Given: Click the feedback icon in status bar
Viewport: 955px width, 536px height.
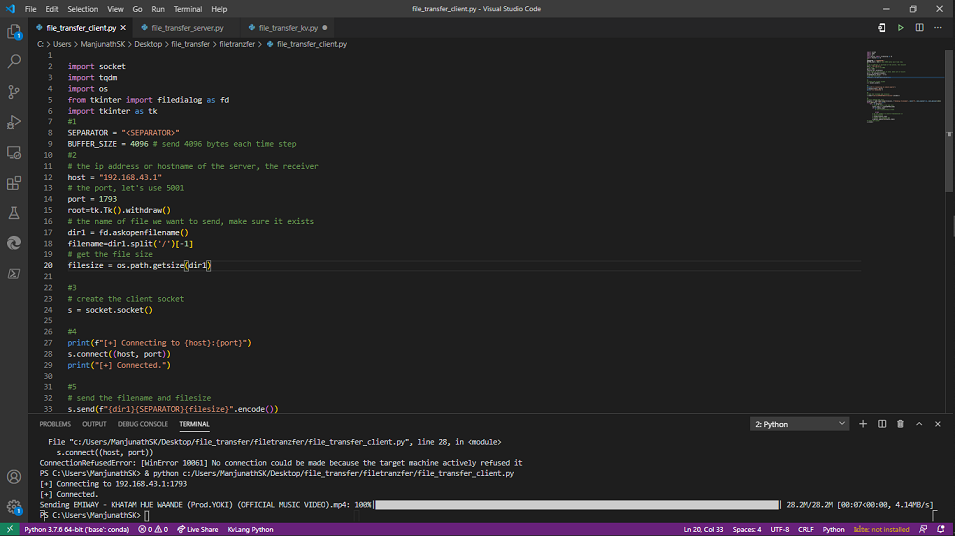Looking at the screenshot, I should pyautogui.click(x=923, y=529).
